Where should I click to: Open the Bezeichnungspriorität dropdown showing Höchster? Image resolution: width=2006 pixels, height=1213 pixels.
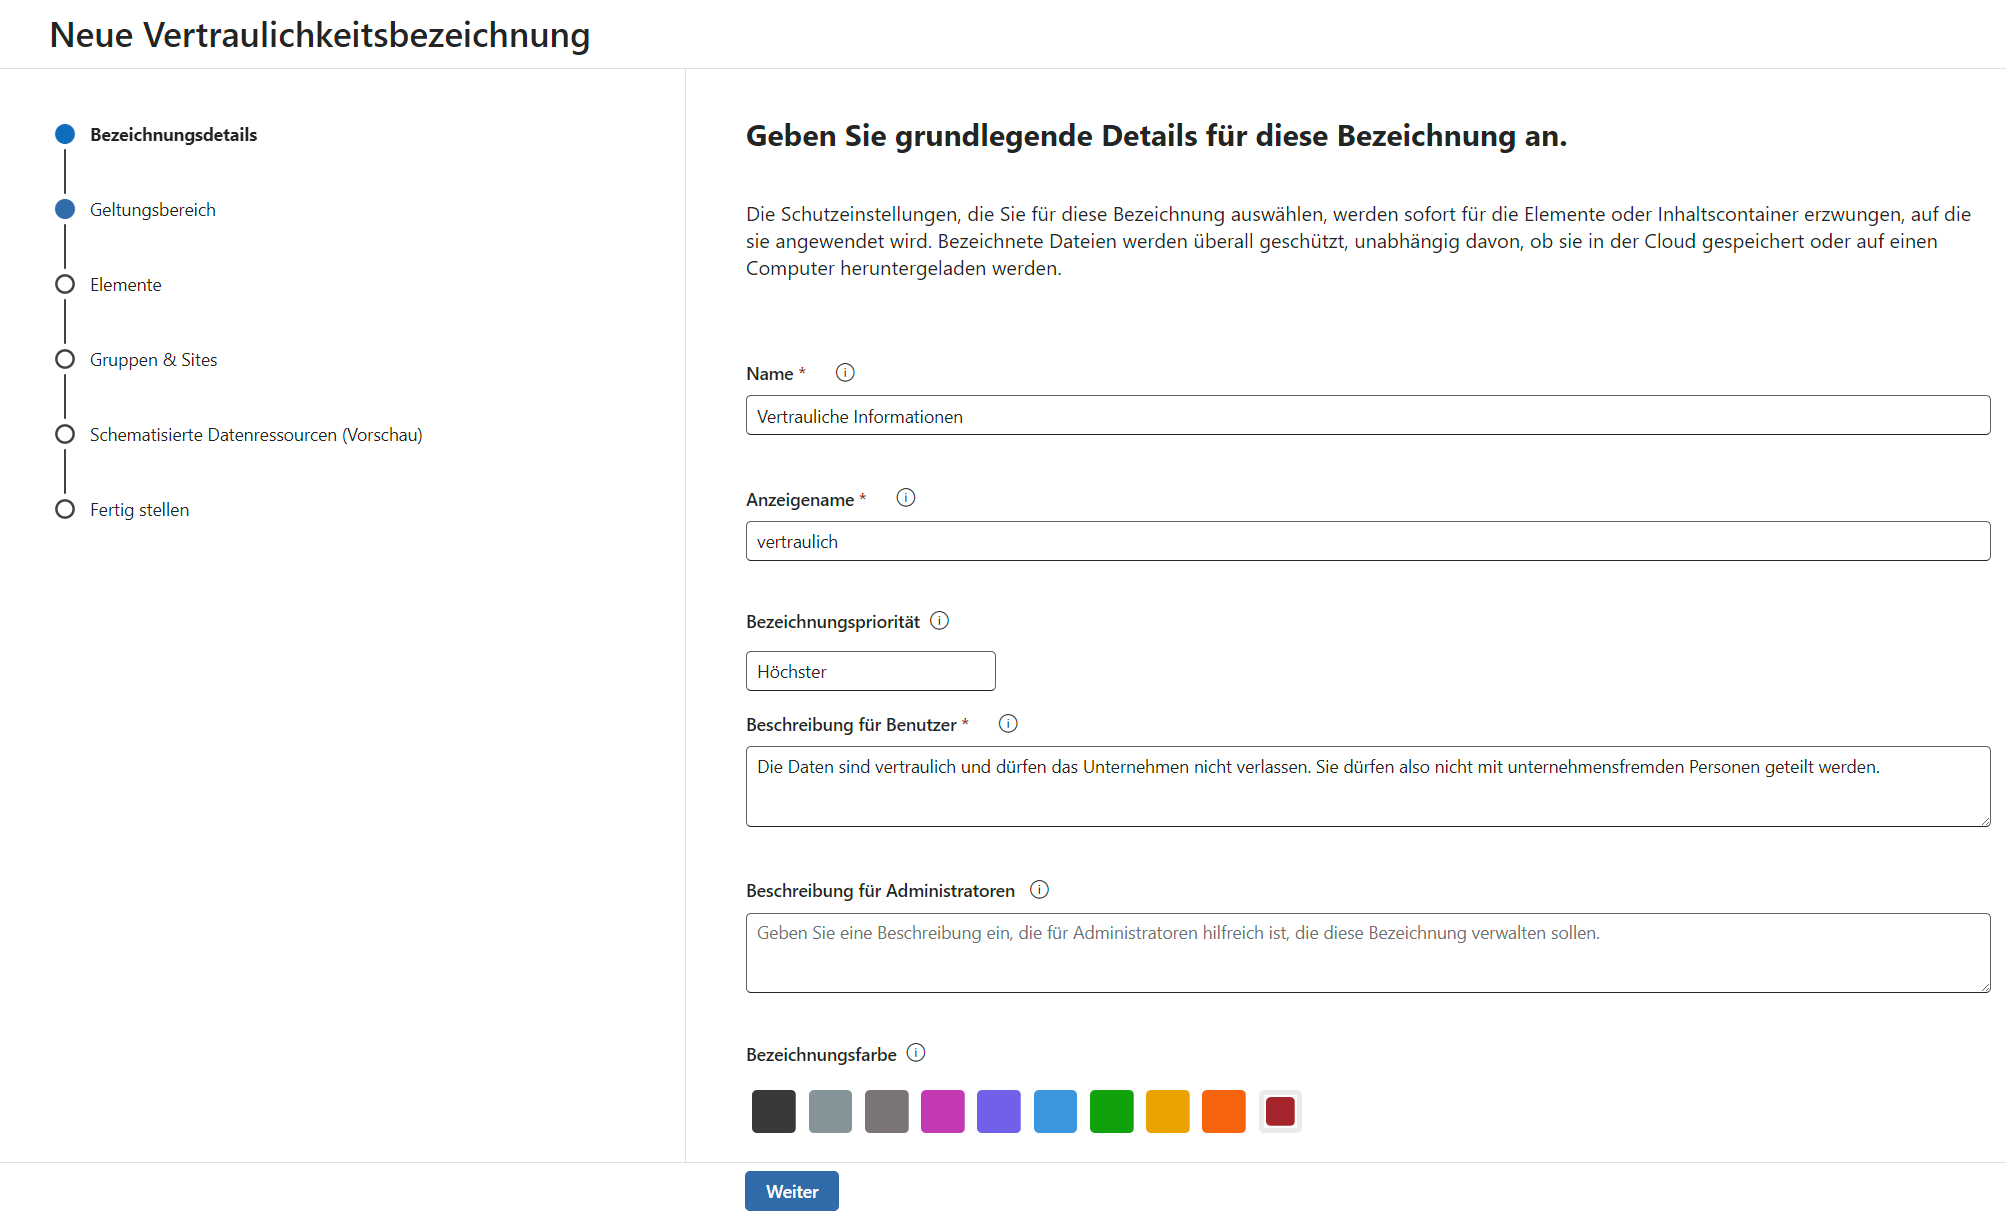point(870,671)
